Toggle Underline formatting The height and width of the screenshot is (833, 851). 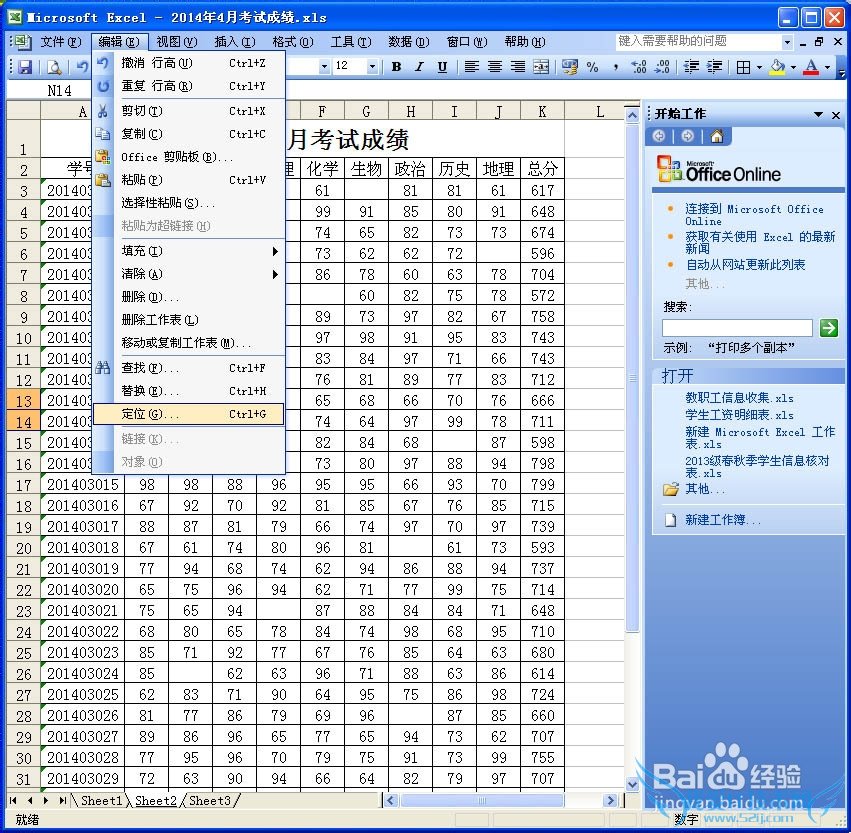(x=442, y=67)
